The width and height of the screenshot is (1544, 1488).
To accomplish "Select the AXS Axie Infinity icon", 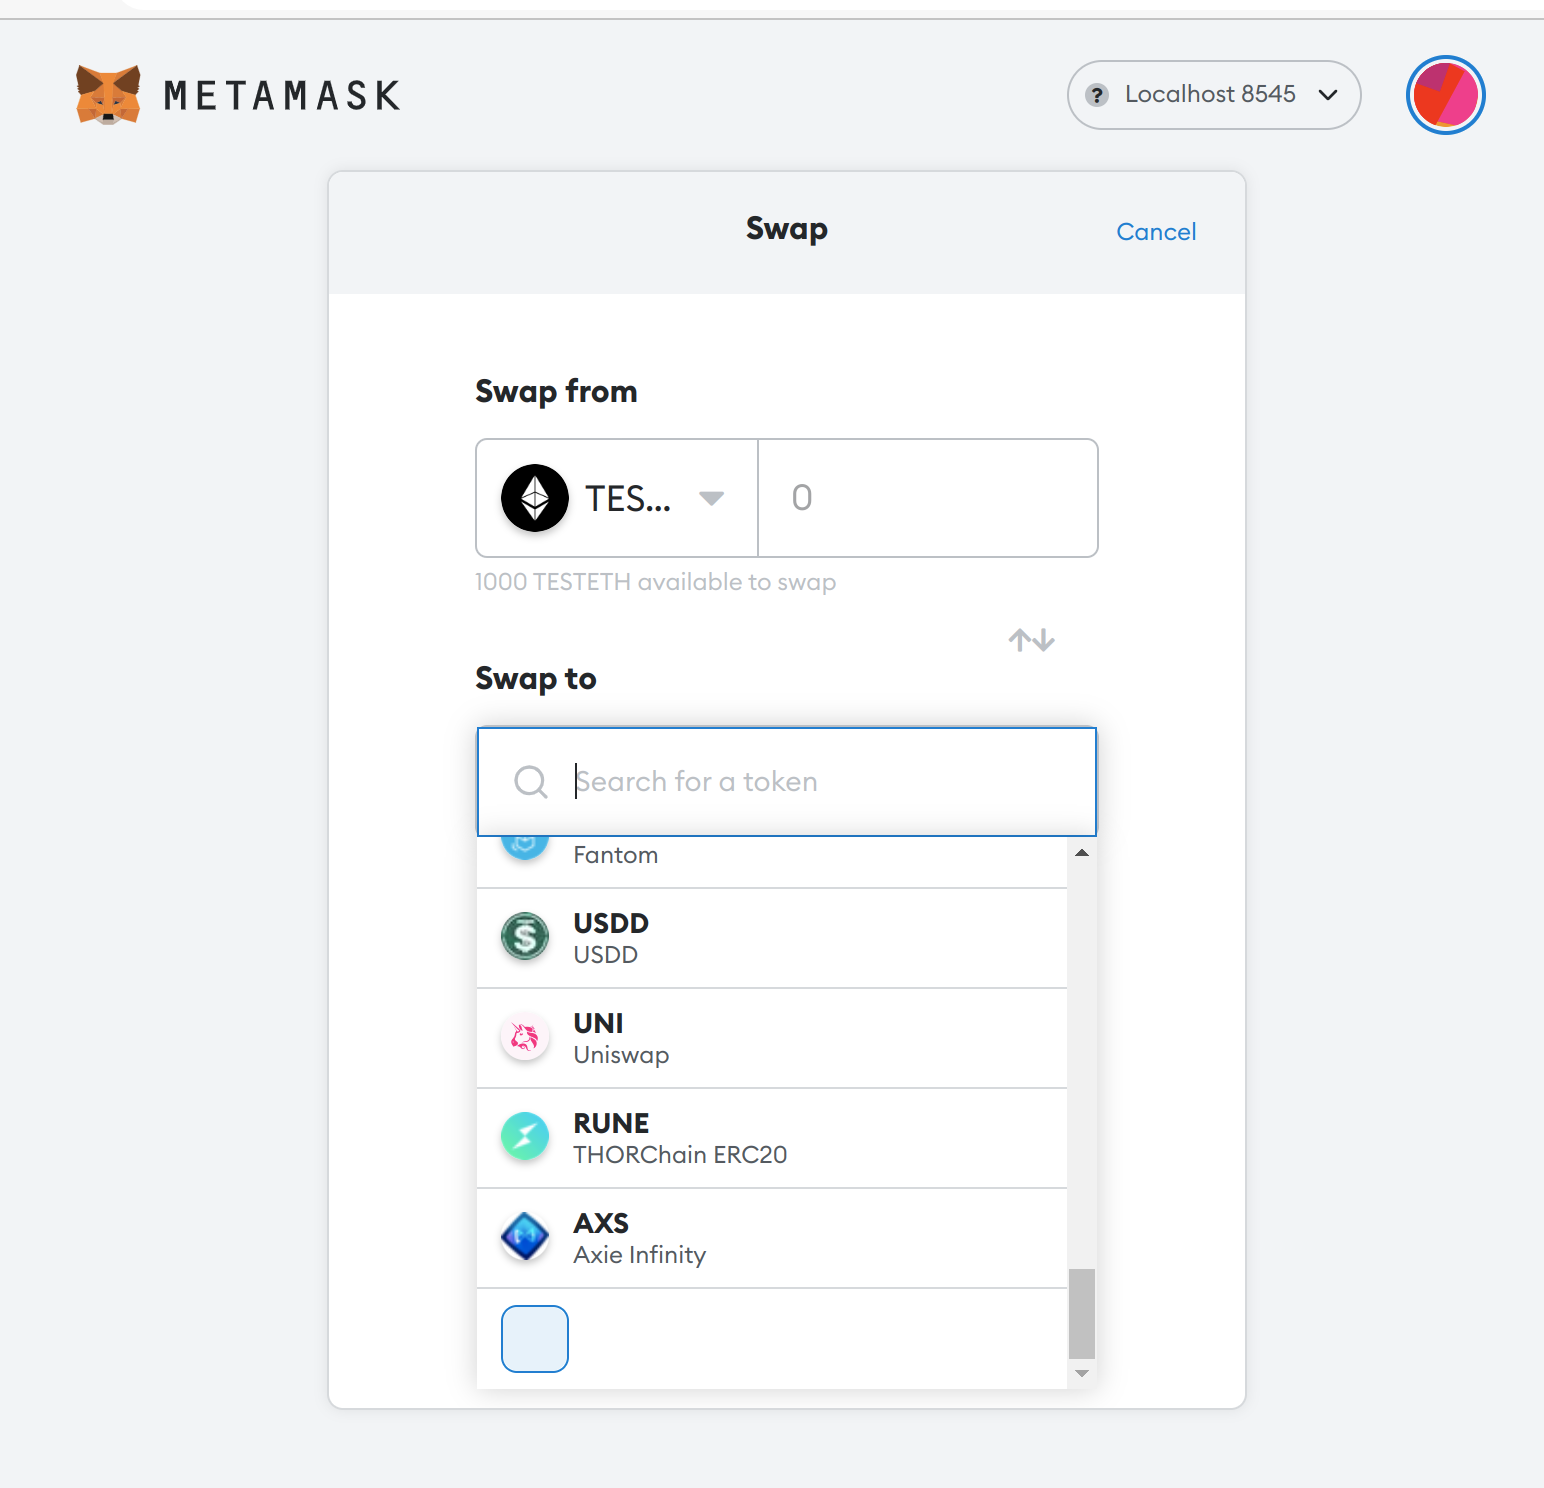I will coord(524,1237).
